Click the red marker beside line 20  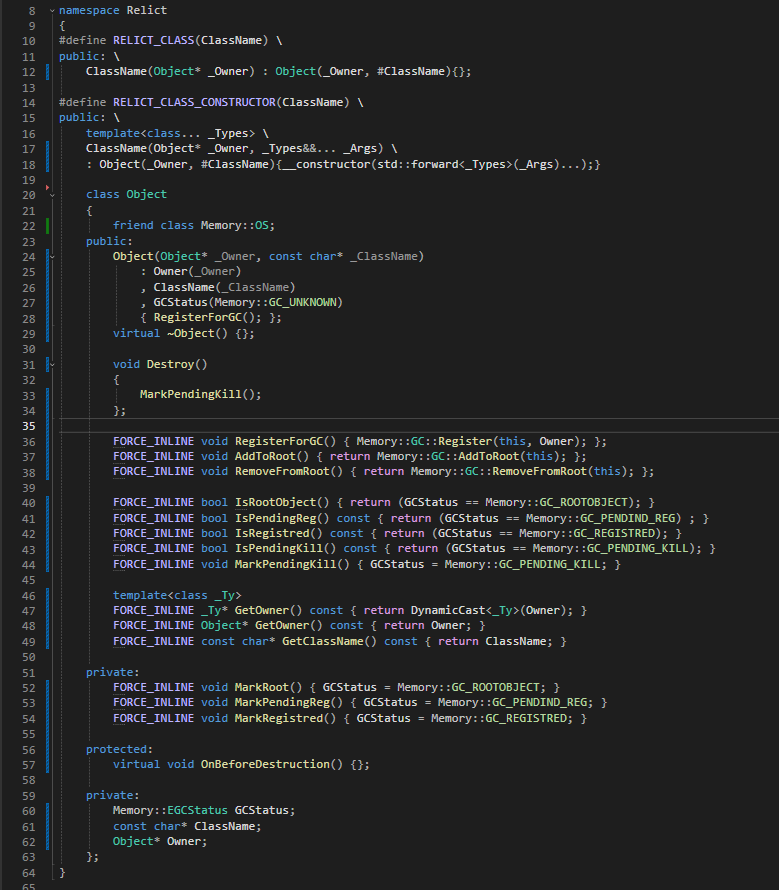point(48,187)
